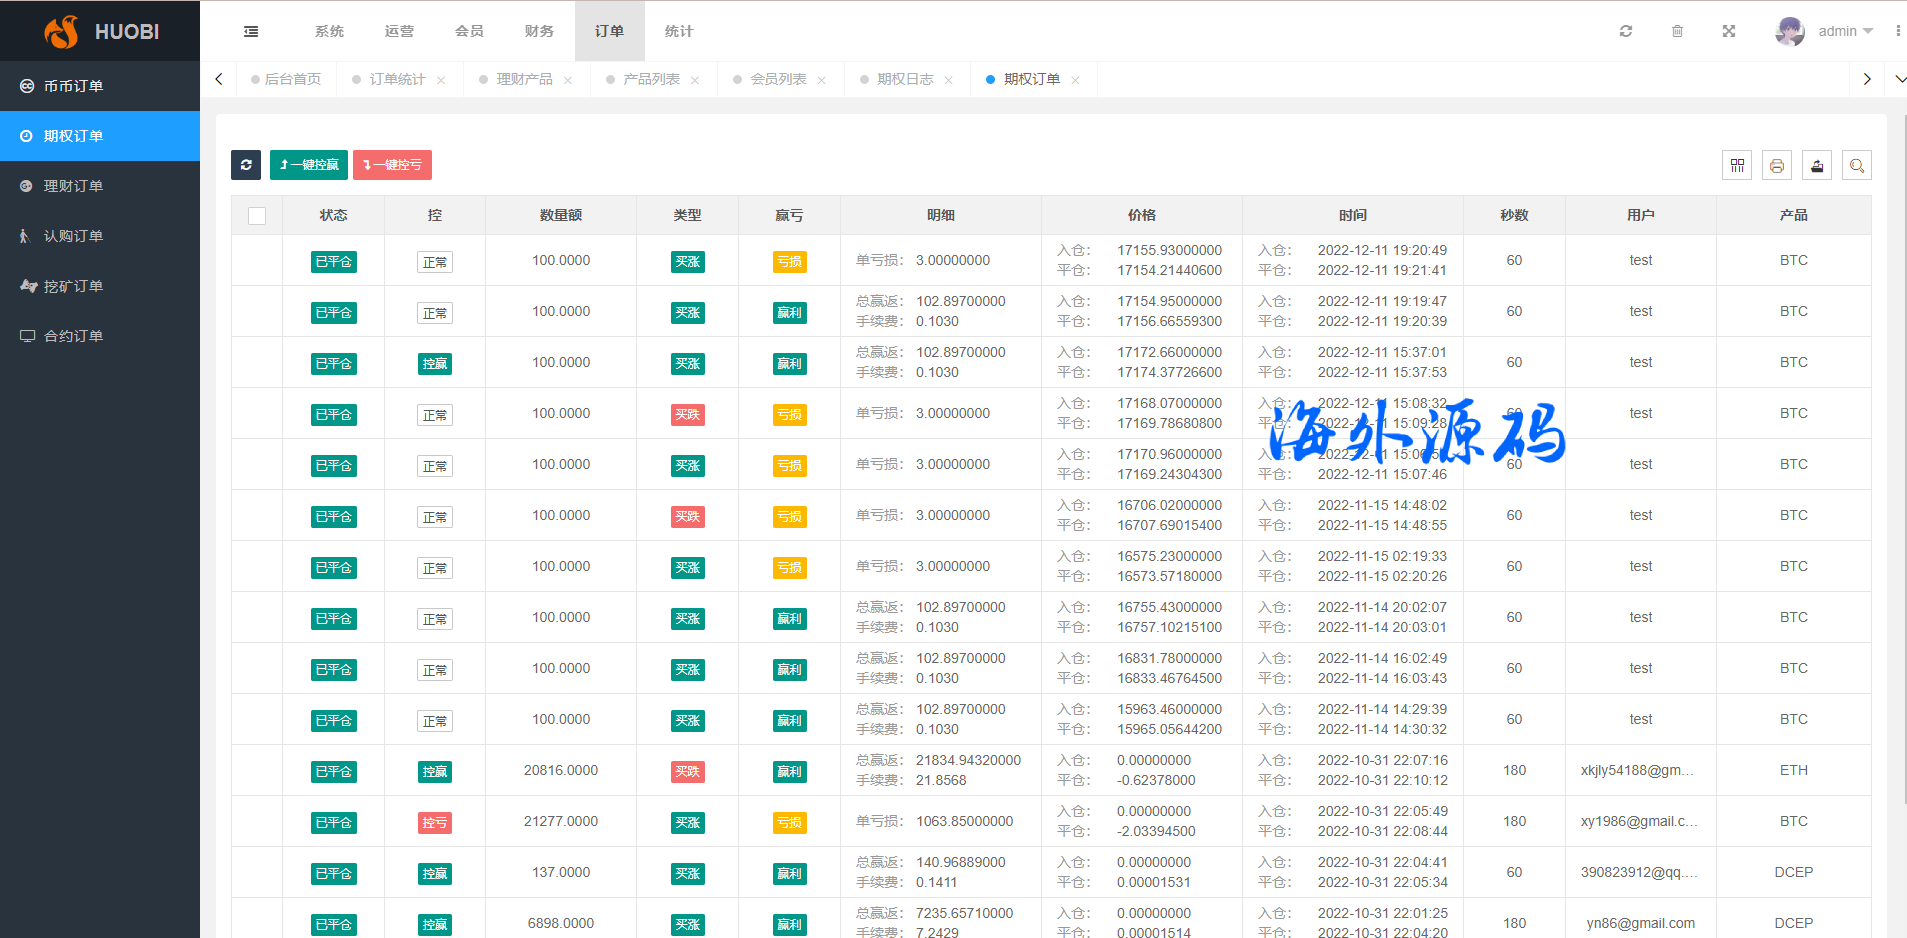Click the red 一键控亏 button
1907x938 pixels.
tap(392, 165)
